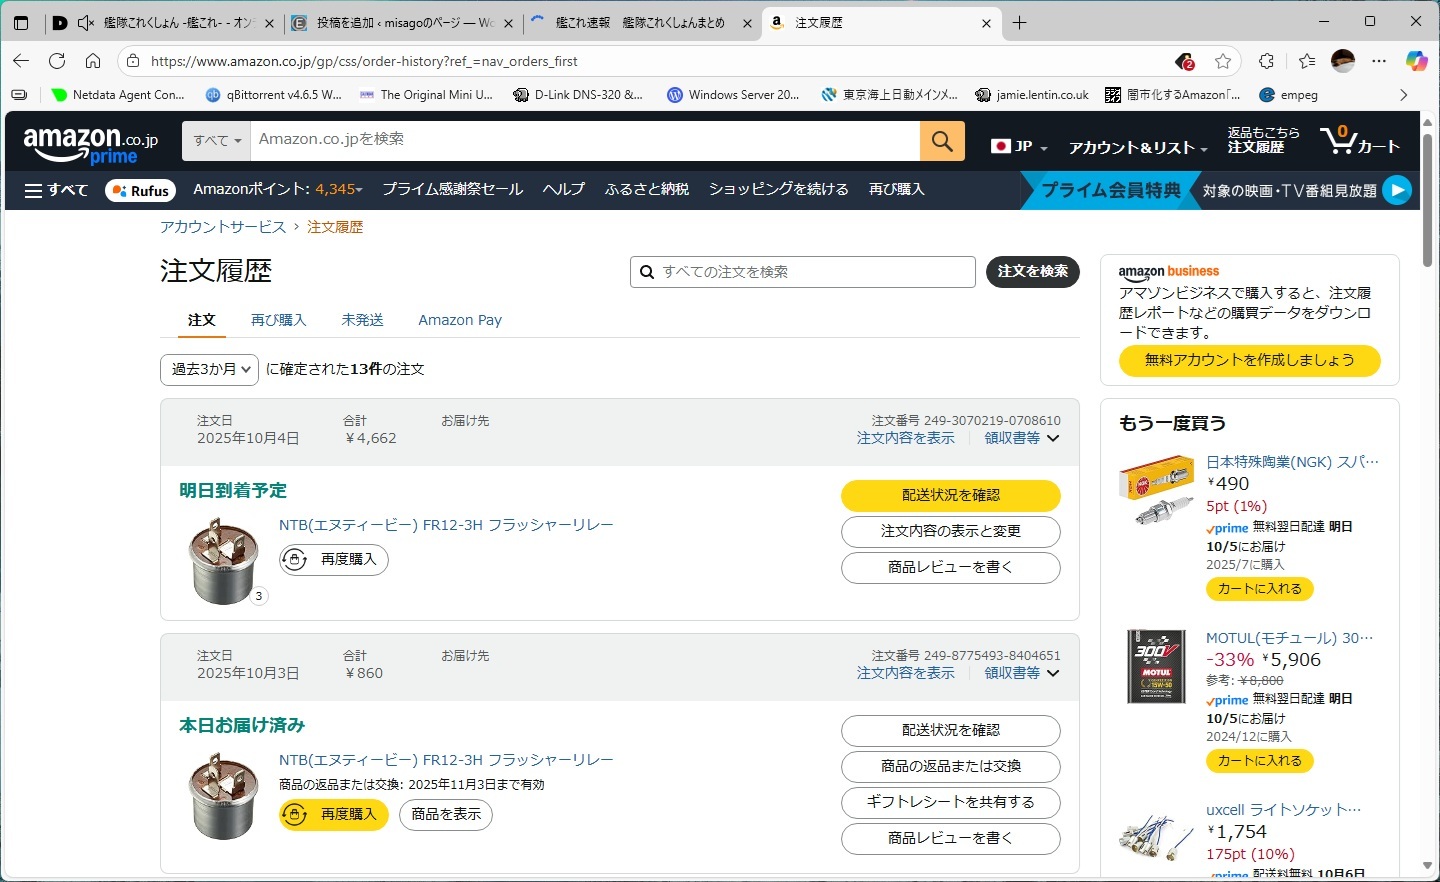This screenshot has width=1440, height=882.
Task: Click the NGK spark plug thumbnail
Action: [1156, 490]
